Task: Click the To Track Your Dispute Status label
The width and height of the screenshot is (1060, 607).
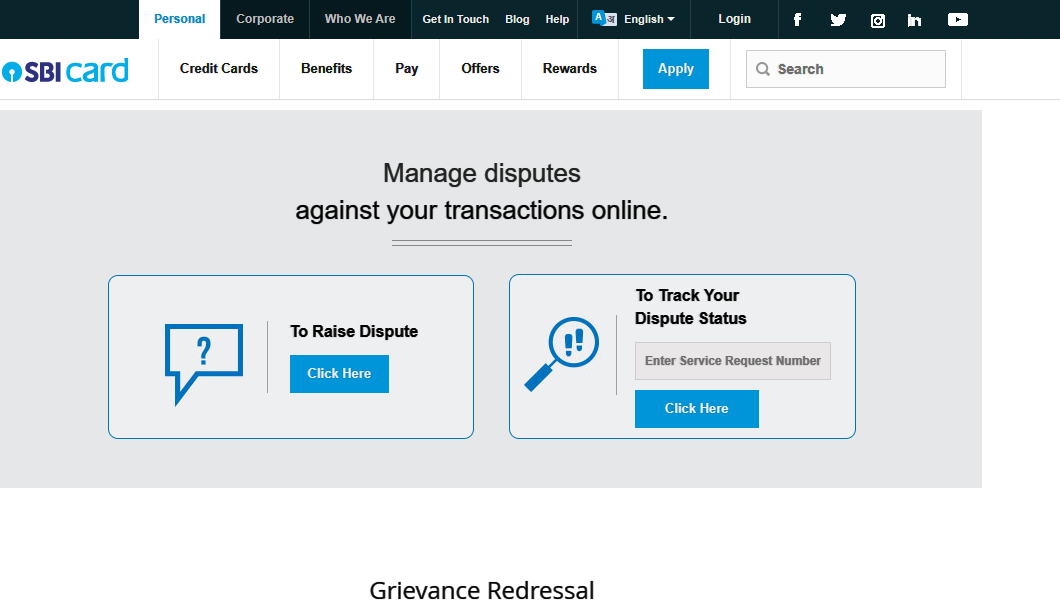Action: (x=691, y=307)
